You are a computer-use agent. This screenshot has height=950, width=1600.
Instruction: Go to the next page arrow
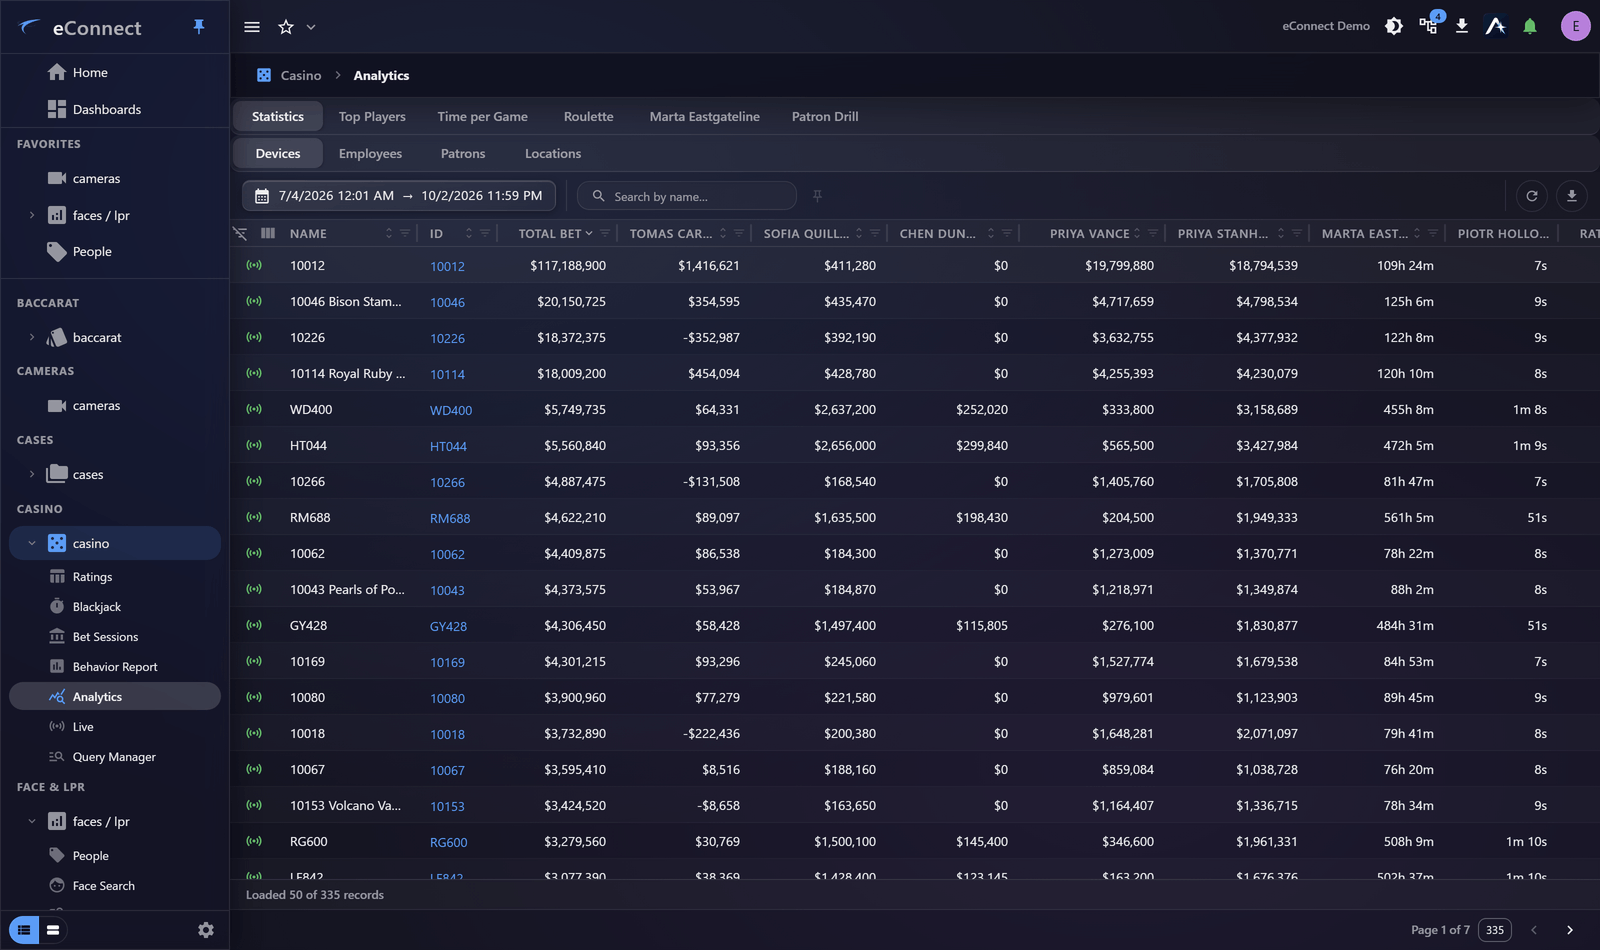pos(1570,930)
